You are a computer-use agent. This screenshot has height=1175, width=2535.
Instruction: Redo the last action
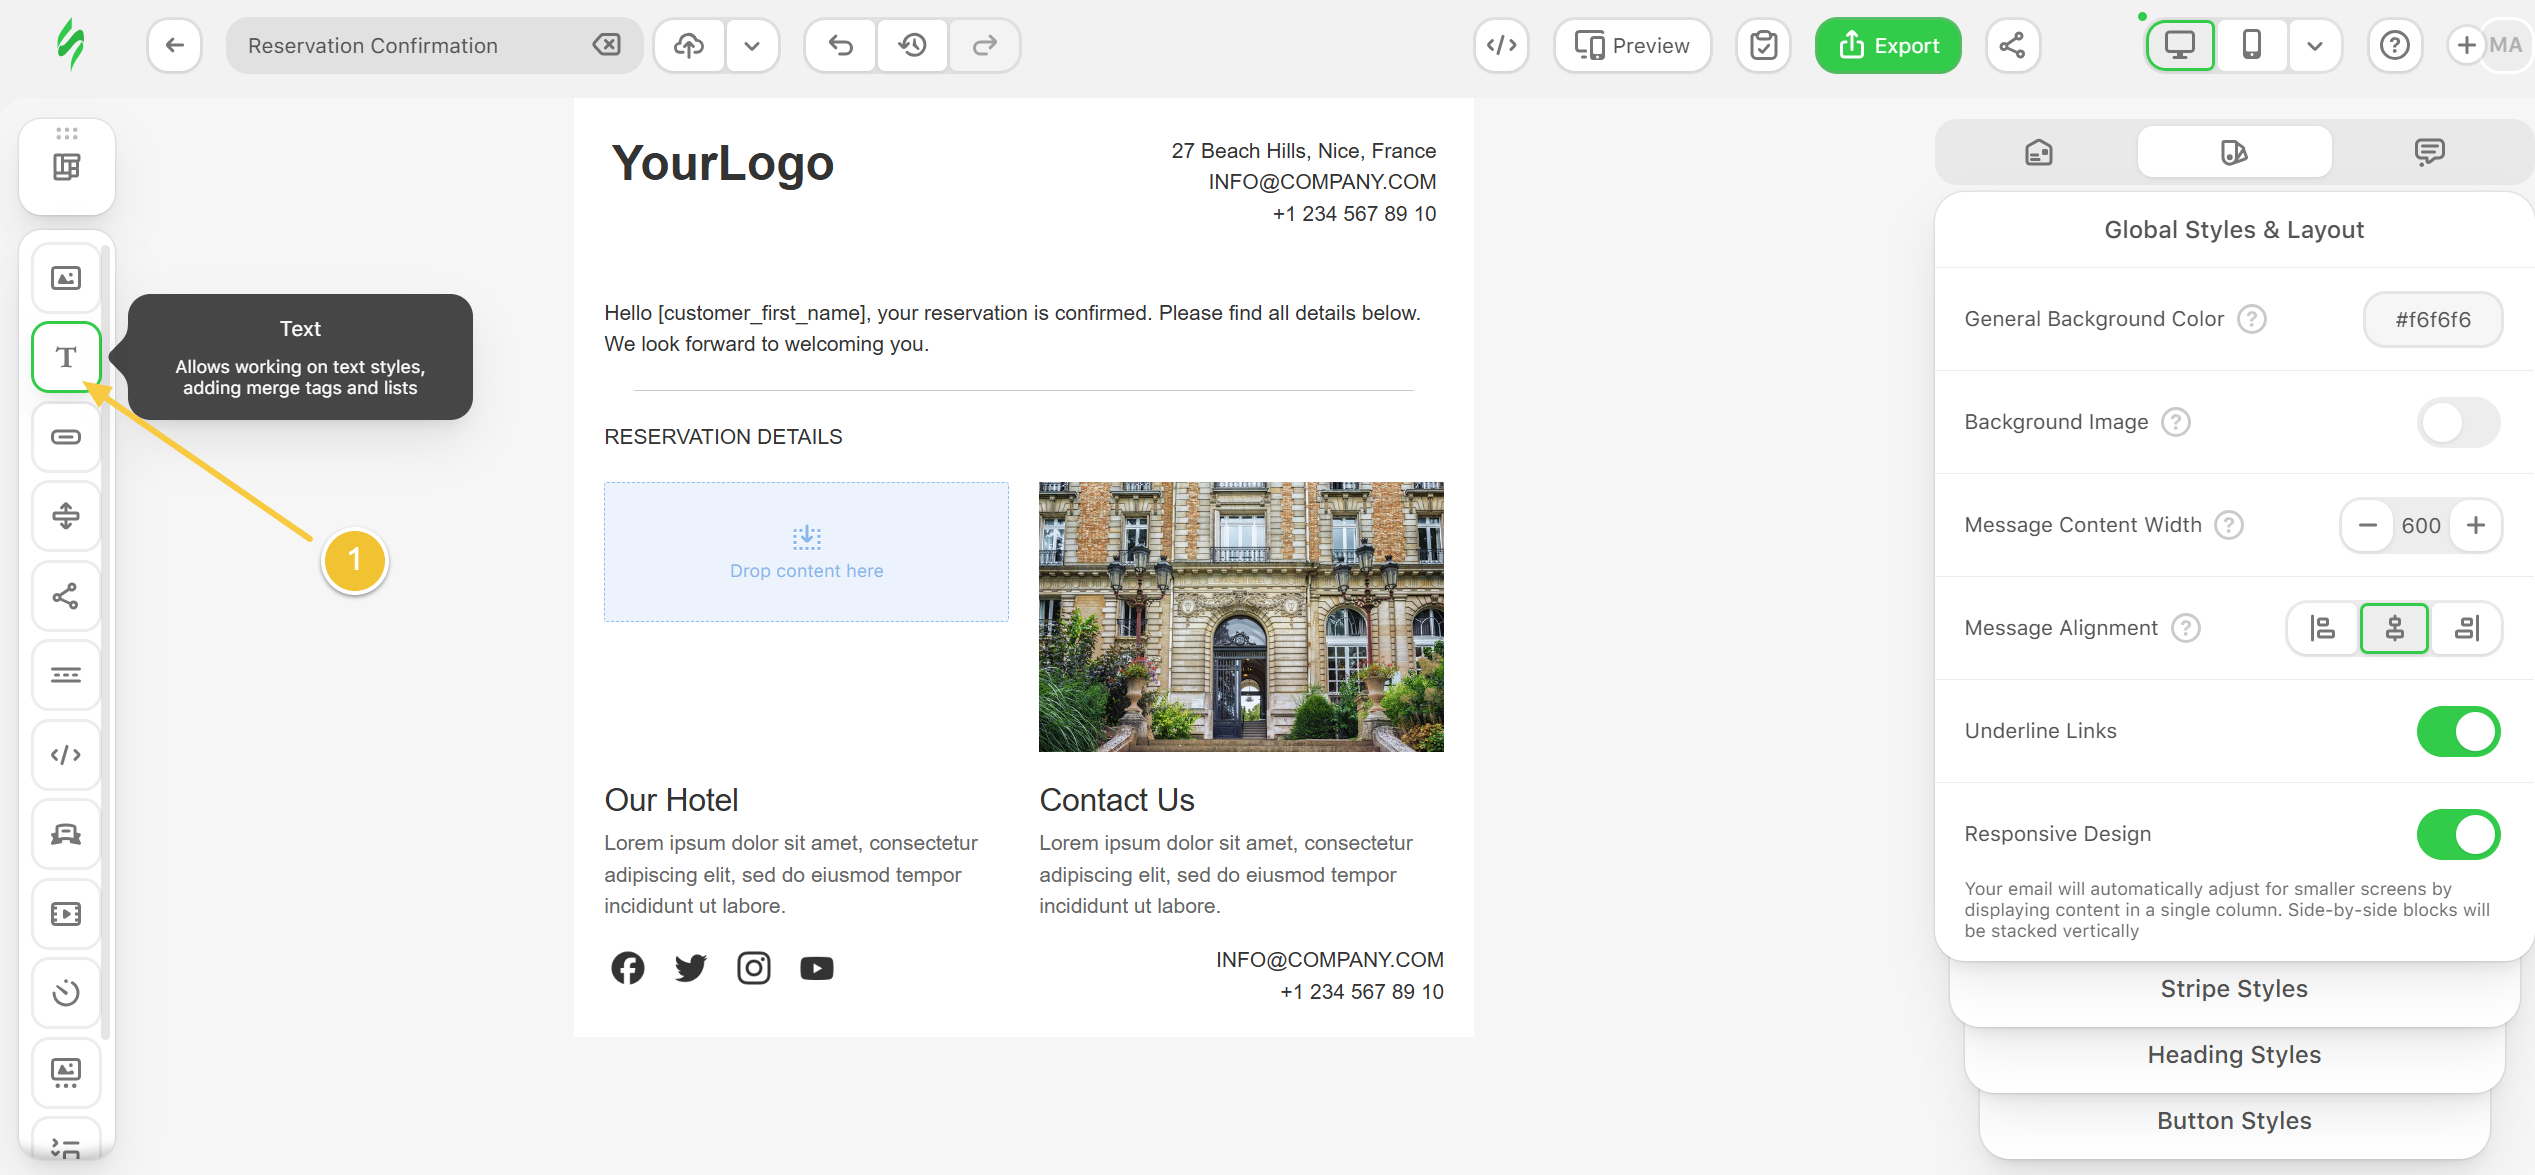coord(985,45)
